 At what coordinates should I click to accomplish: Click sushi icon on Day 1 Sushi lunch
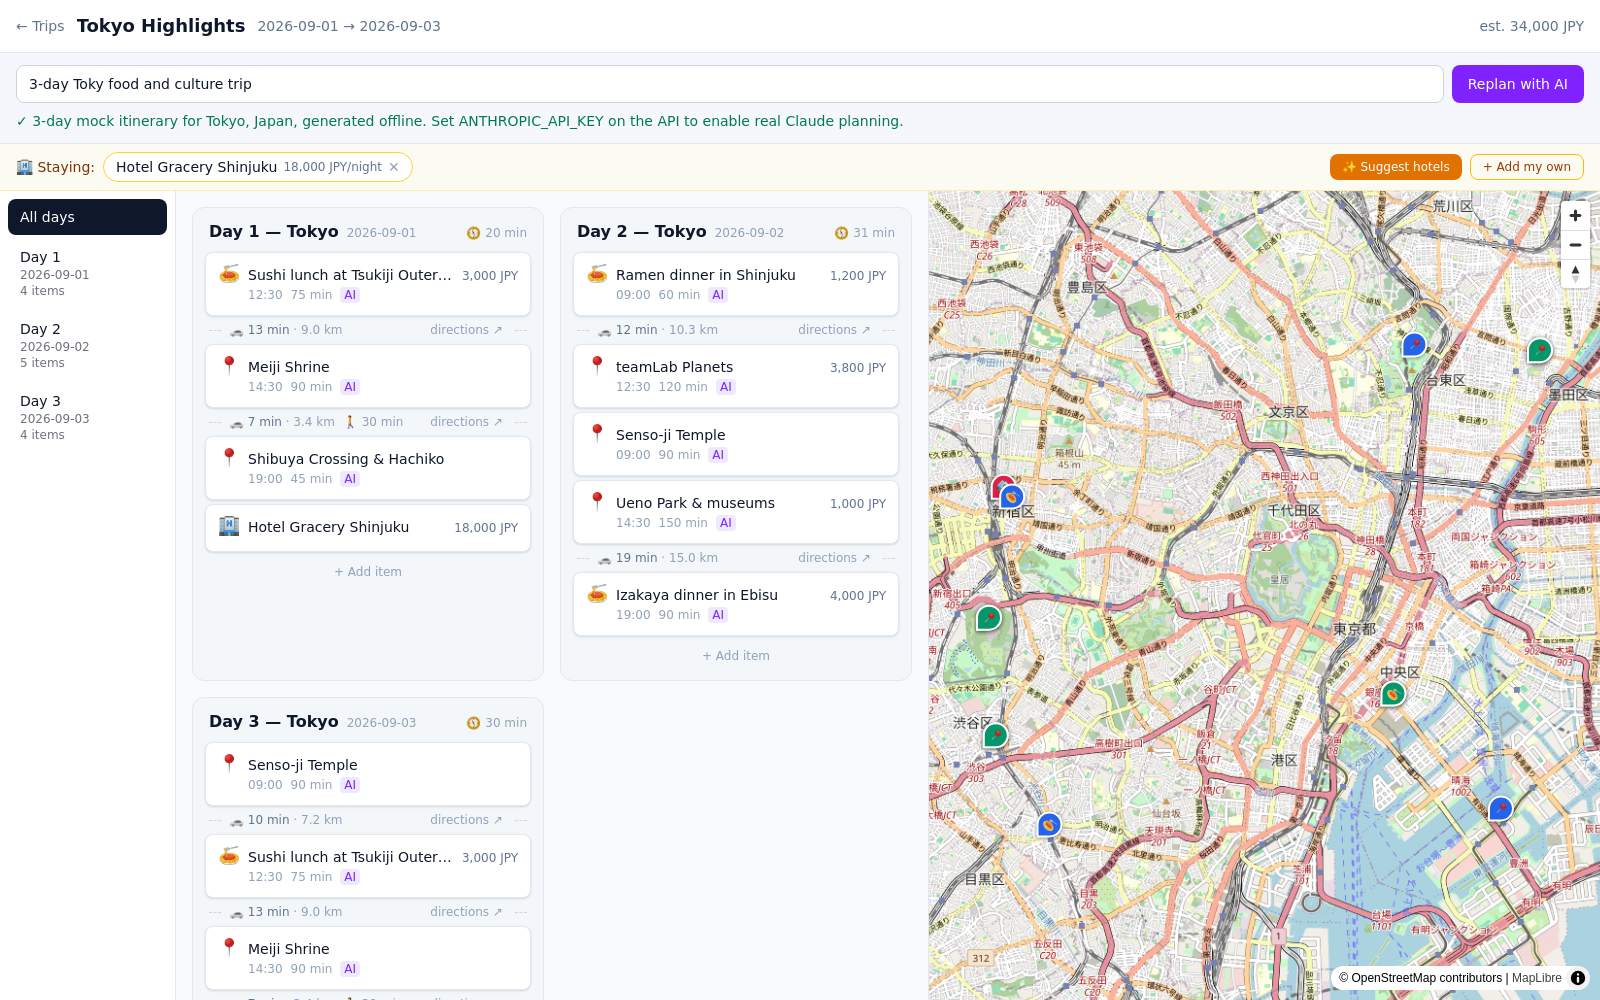click(x=229, y=274)
